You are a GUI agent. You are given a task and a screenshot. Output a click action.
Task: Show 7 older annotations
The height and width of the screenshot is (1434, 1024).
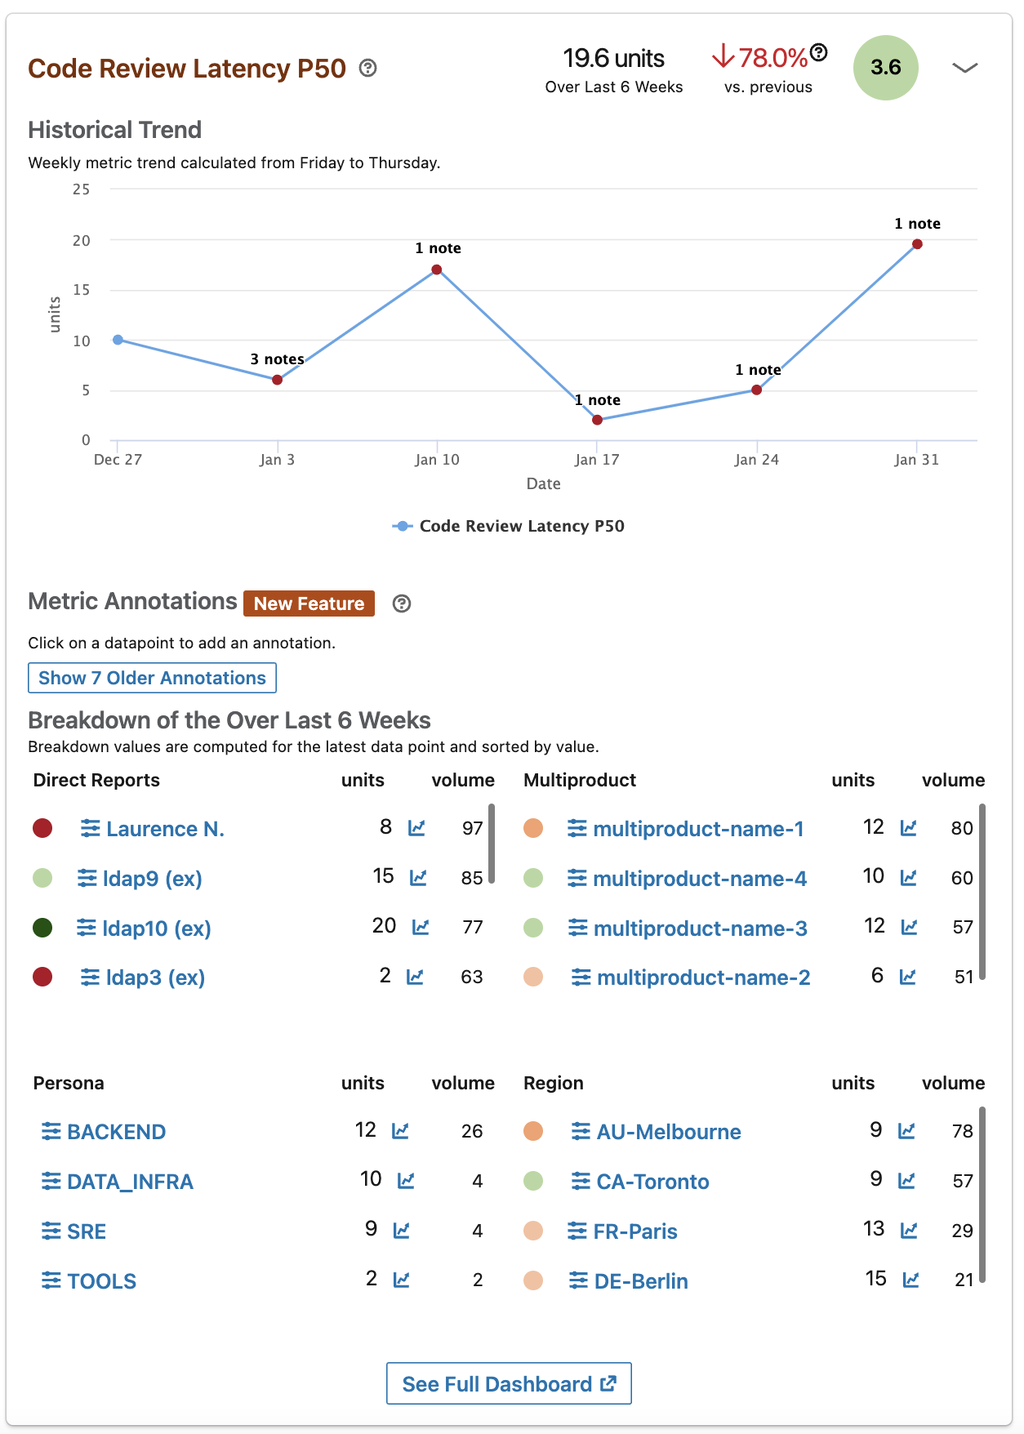tap(152, 678)
